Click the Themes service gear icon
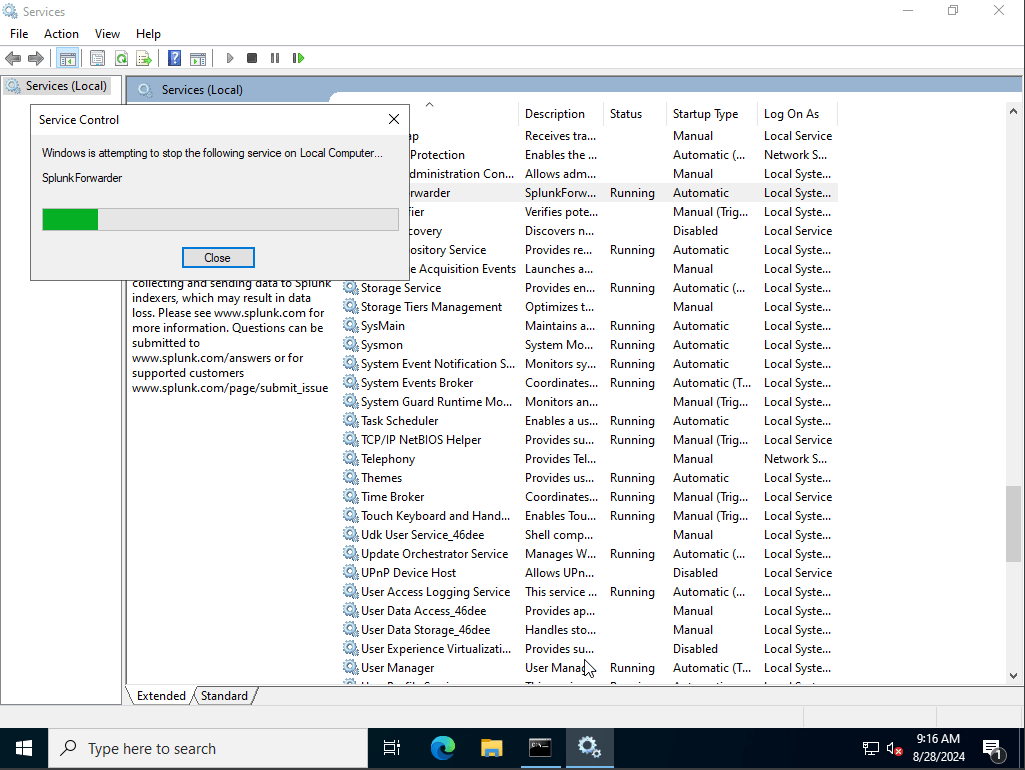The image size is (1025, 770). (x=351, y=477)
